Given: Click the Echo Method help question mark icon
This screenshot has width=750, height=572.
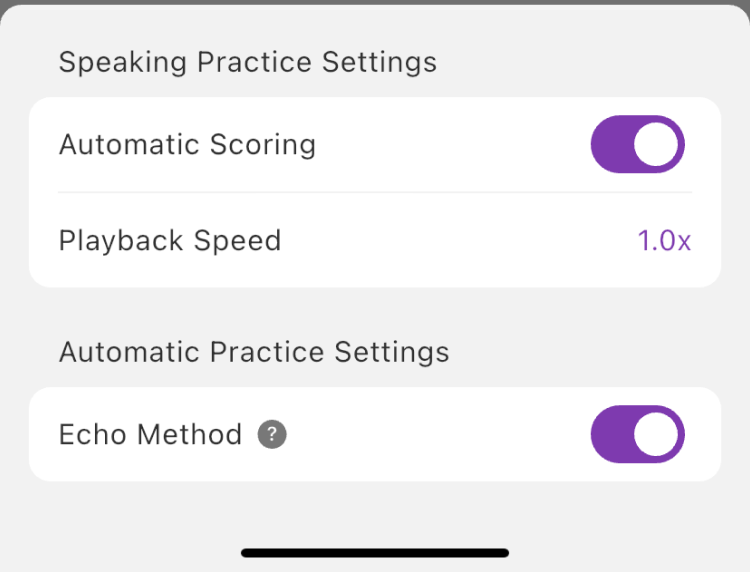Looking at the screenshot, I should tap(272, 435).
